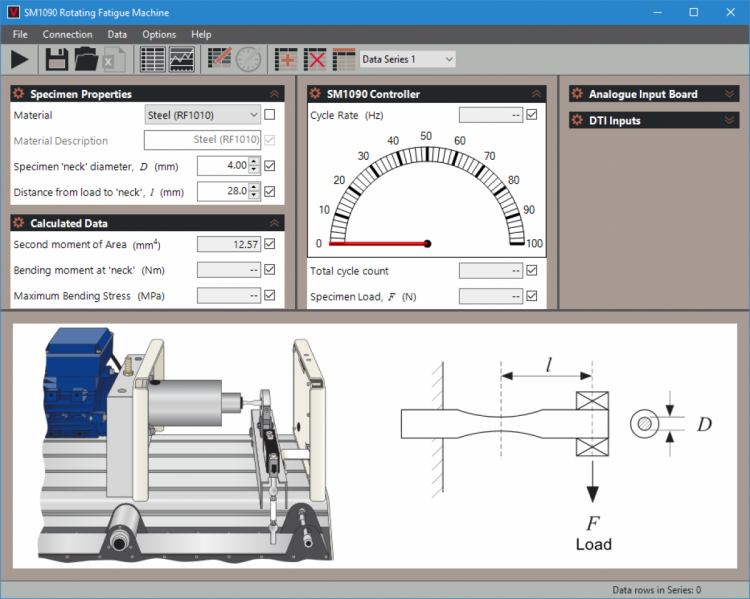This screenshot has width=750, height=599.
Task: Open the Connection menu
Action: coord(67,34)
